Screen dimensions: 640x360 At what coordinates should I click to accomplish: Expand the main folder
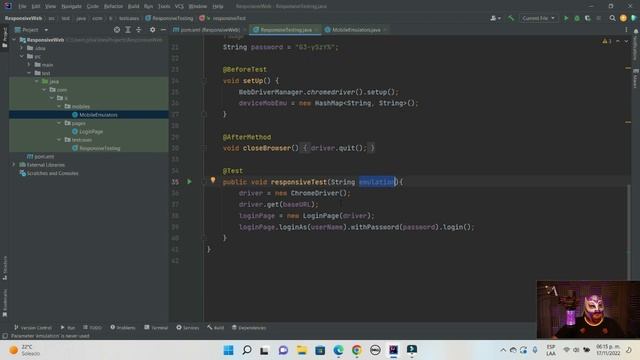point(29,64)
